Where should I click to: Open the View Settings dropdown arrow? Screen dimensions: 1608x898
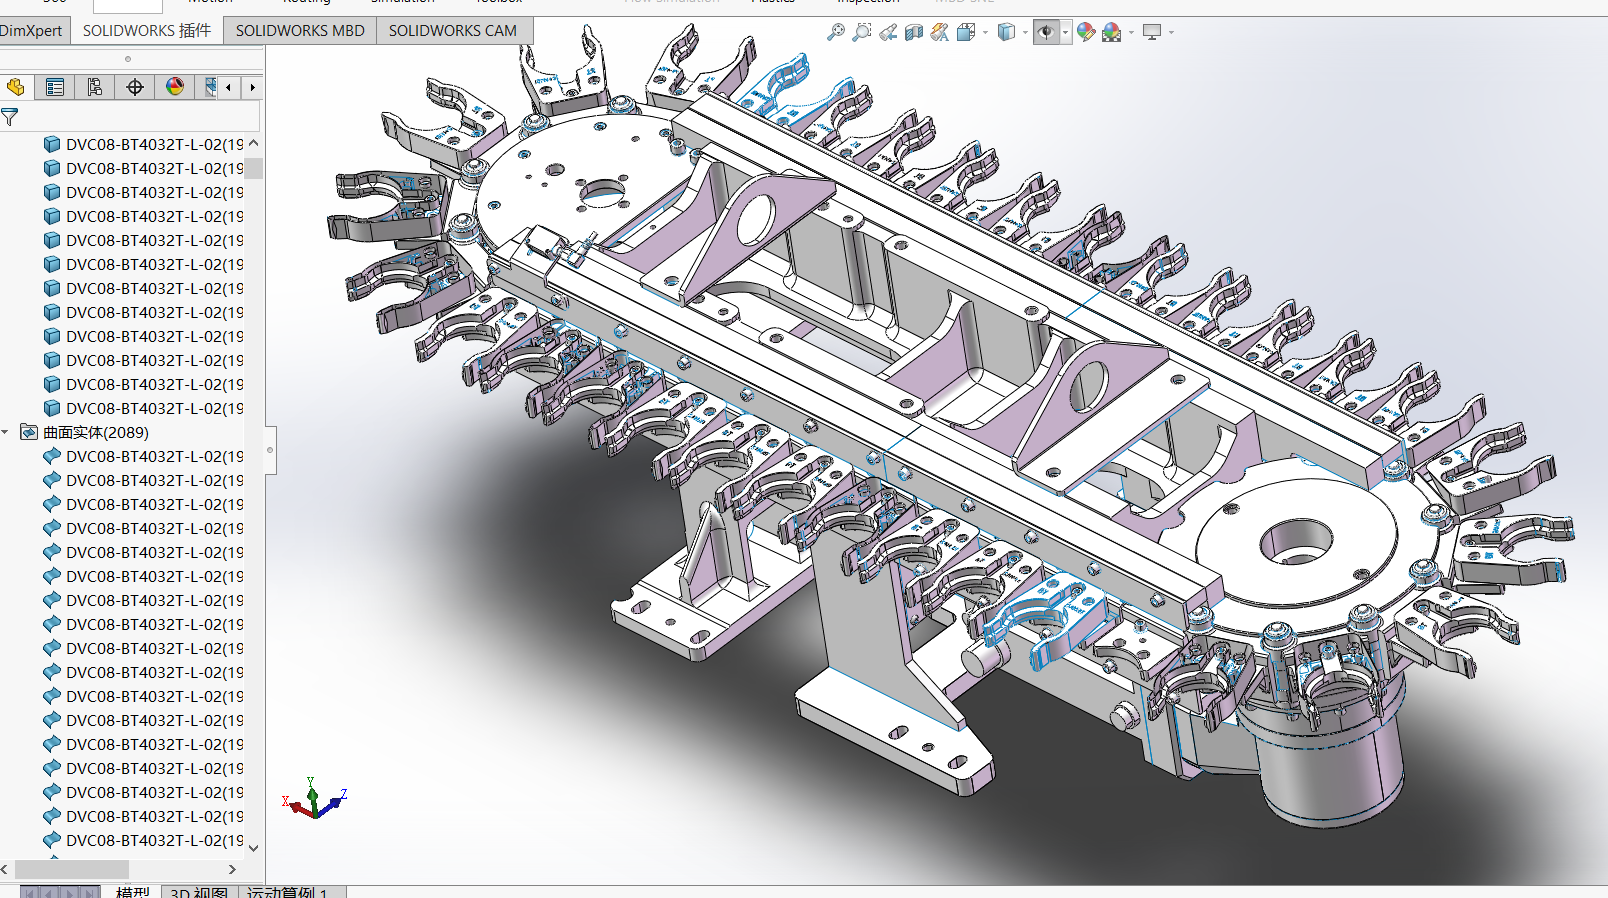1171,32
